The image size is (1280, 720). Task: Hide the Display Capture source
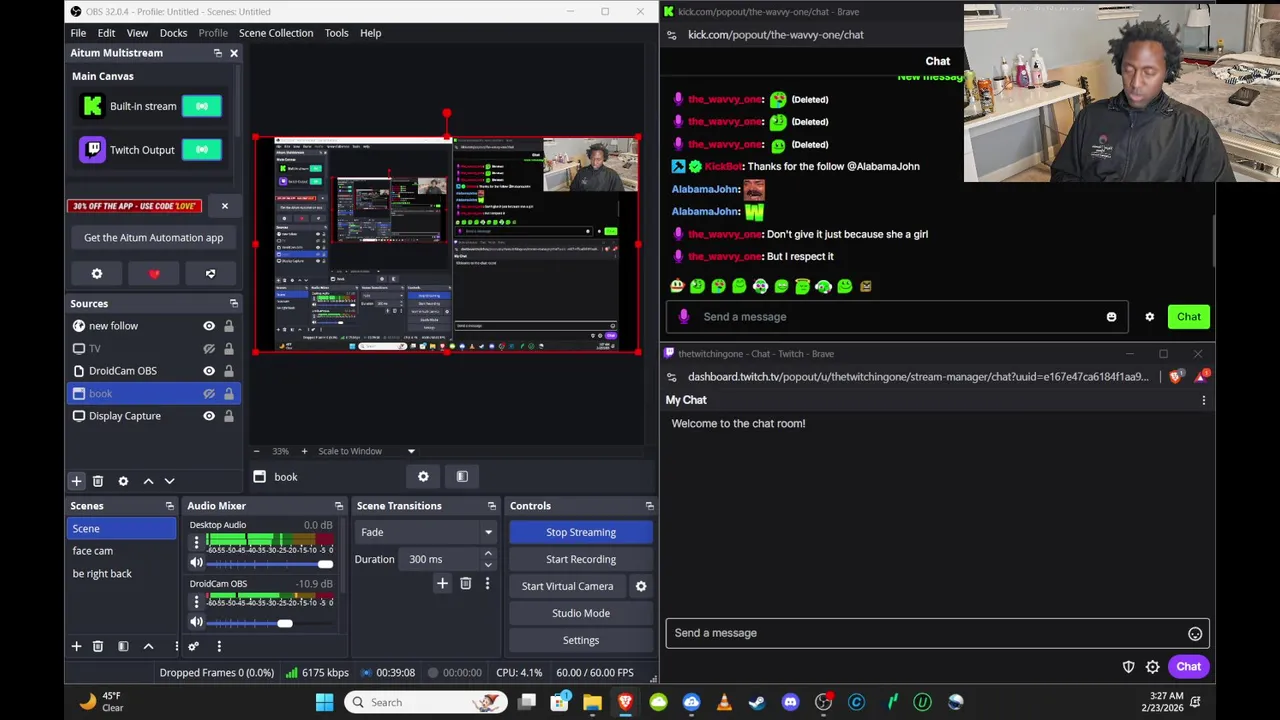coord(209,416)
